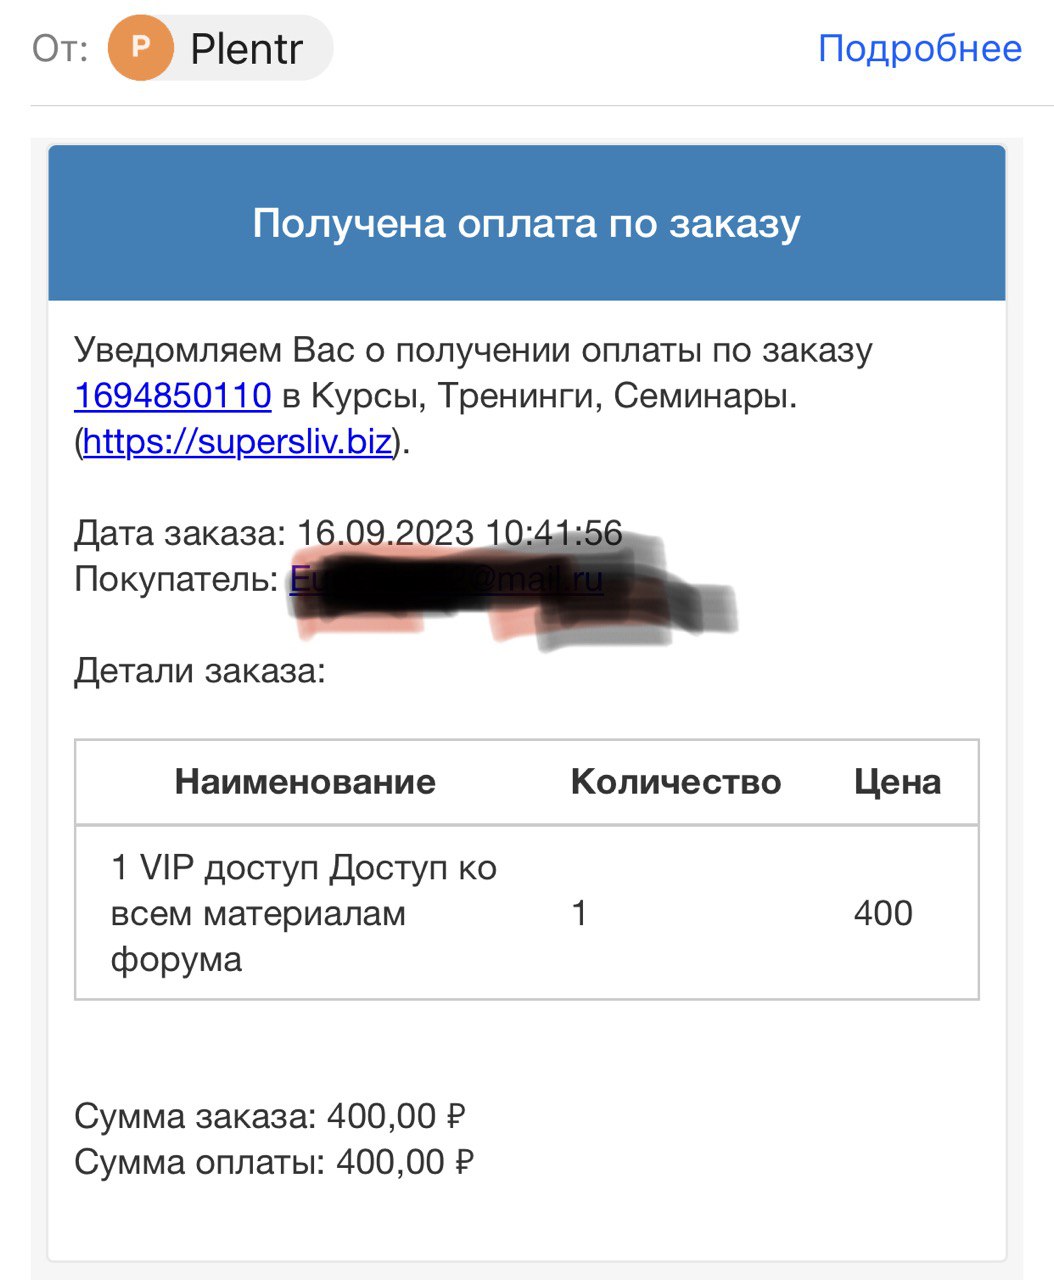Tap the 'Сумма оплаты: 400,00 ₽' line

point(274,1162)
